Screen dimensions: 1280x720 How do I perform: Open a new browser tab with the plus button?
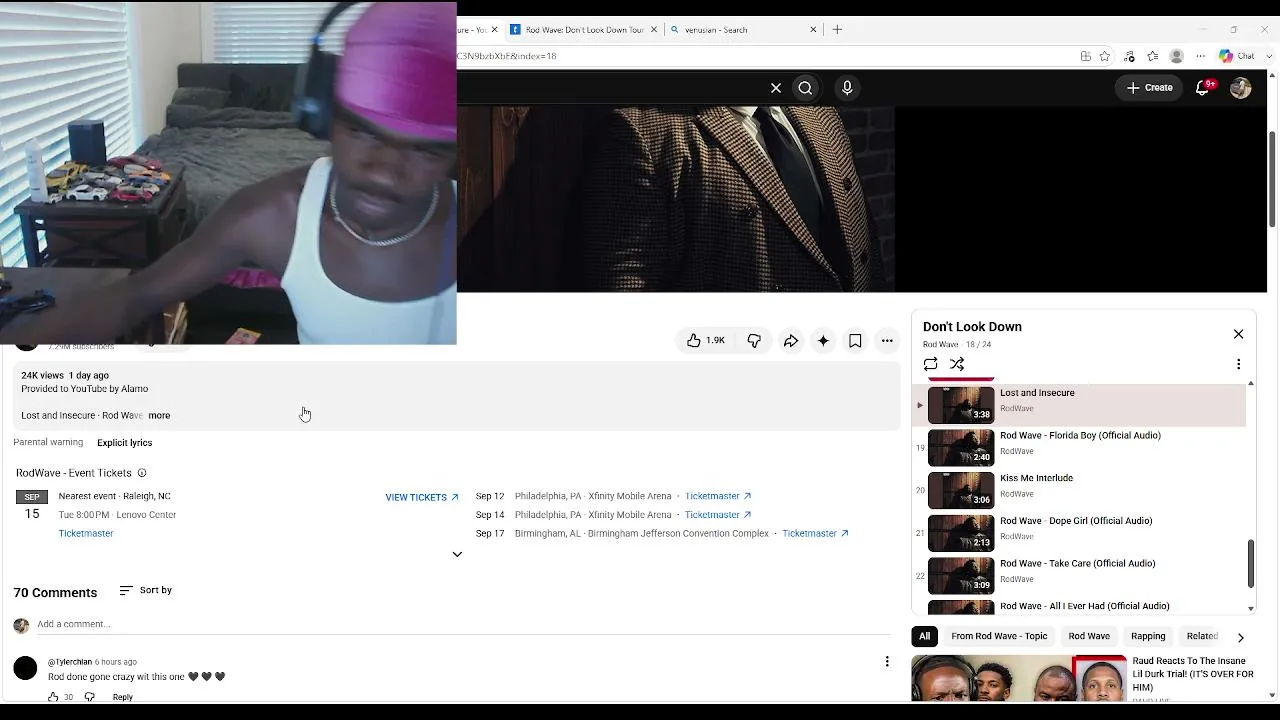[x=837, y=30]
